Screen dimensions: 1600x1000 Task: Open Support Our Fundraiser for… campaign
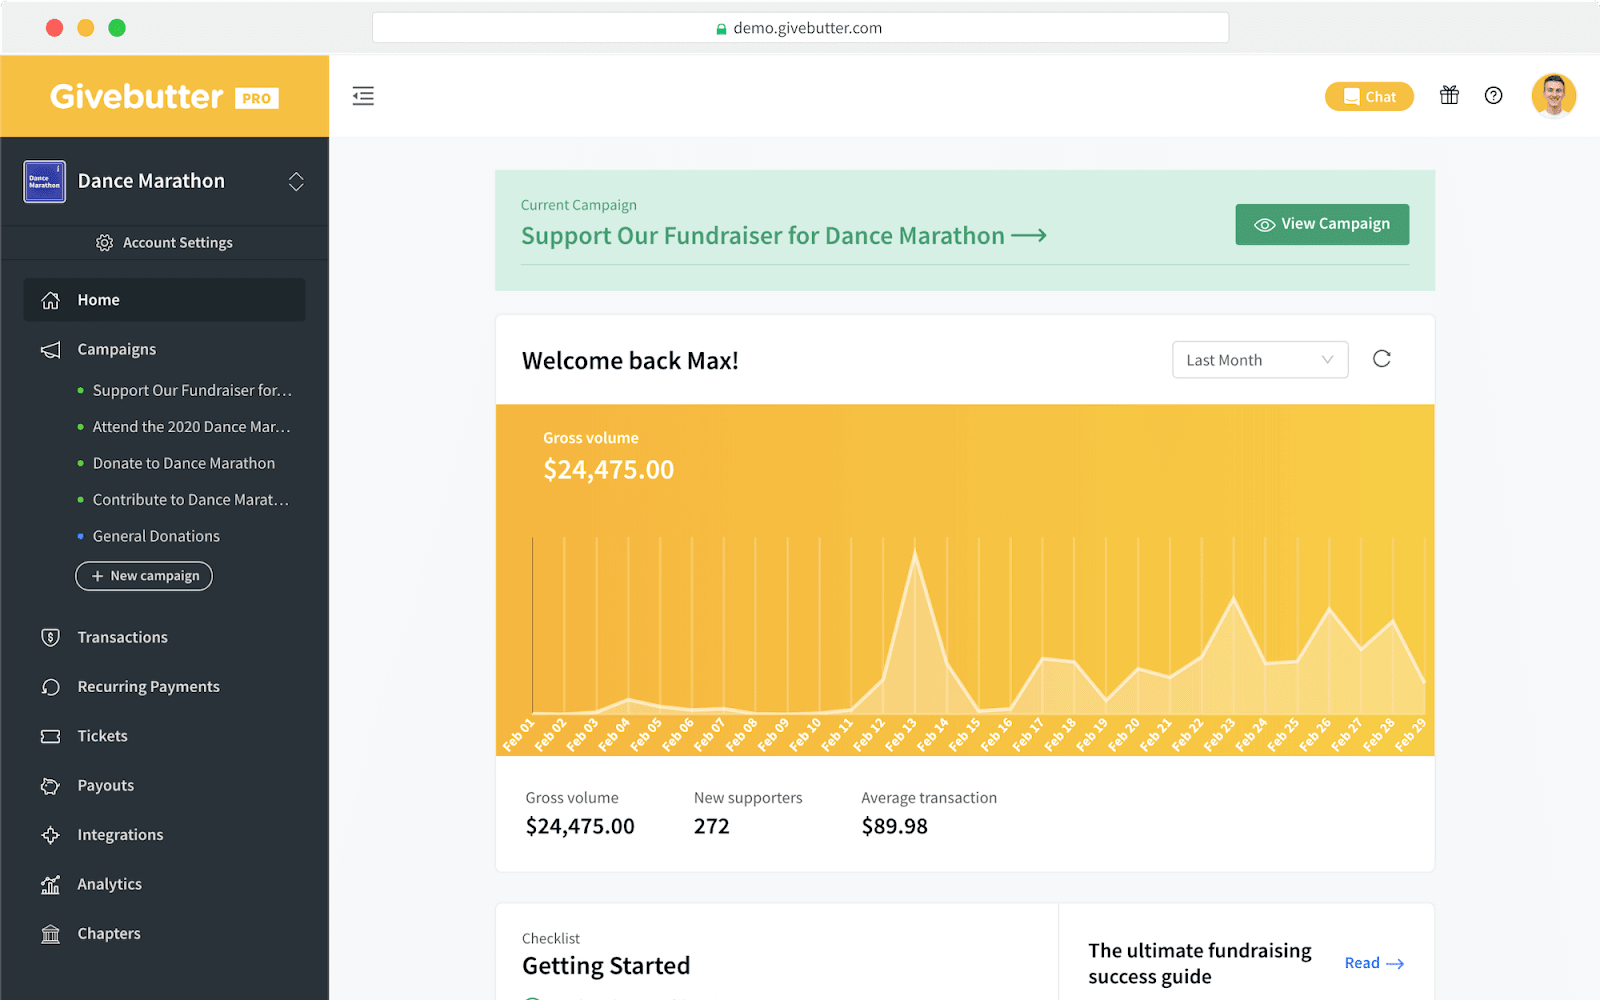point(192,390)
